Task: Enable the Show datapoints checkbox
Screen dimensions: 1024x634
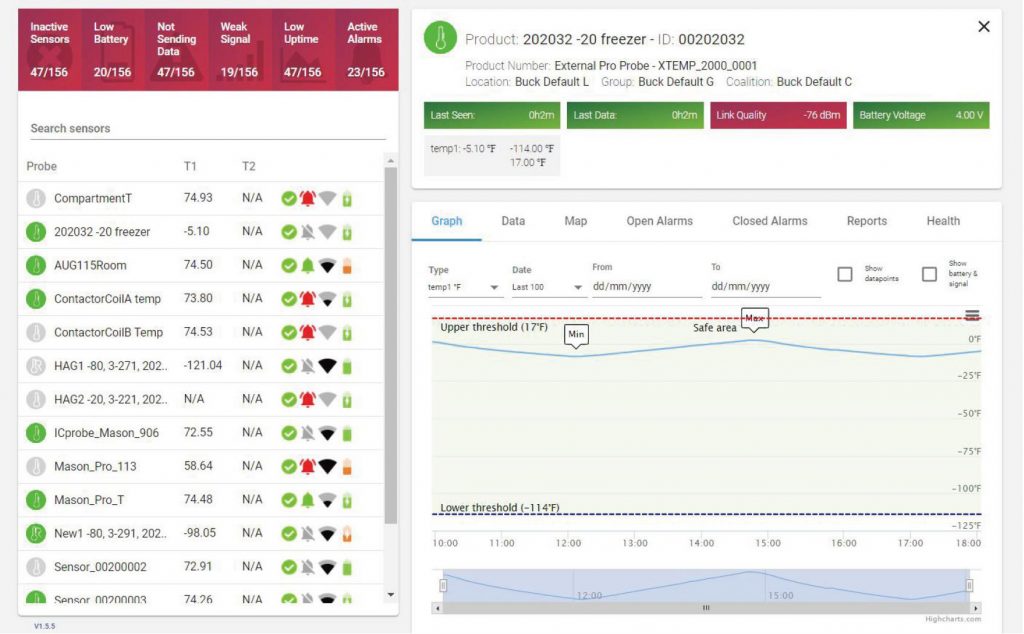Action: point(845,274)
